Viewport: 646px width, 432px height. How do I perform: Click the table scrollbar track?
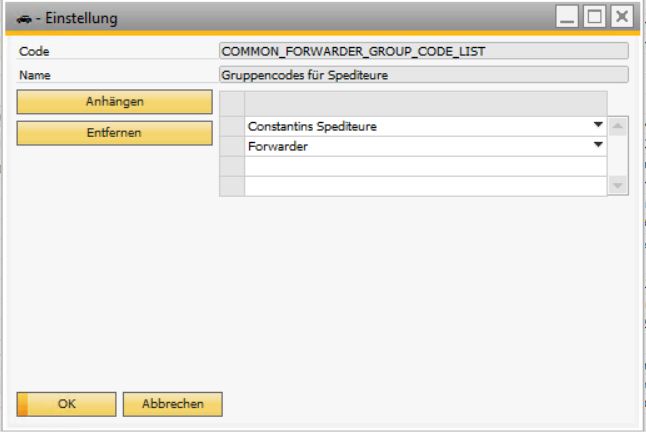point(618,156)
